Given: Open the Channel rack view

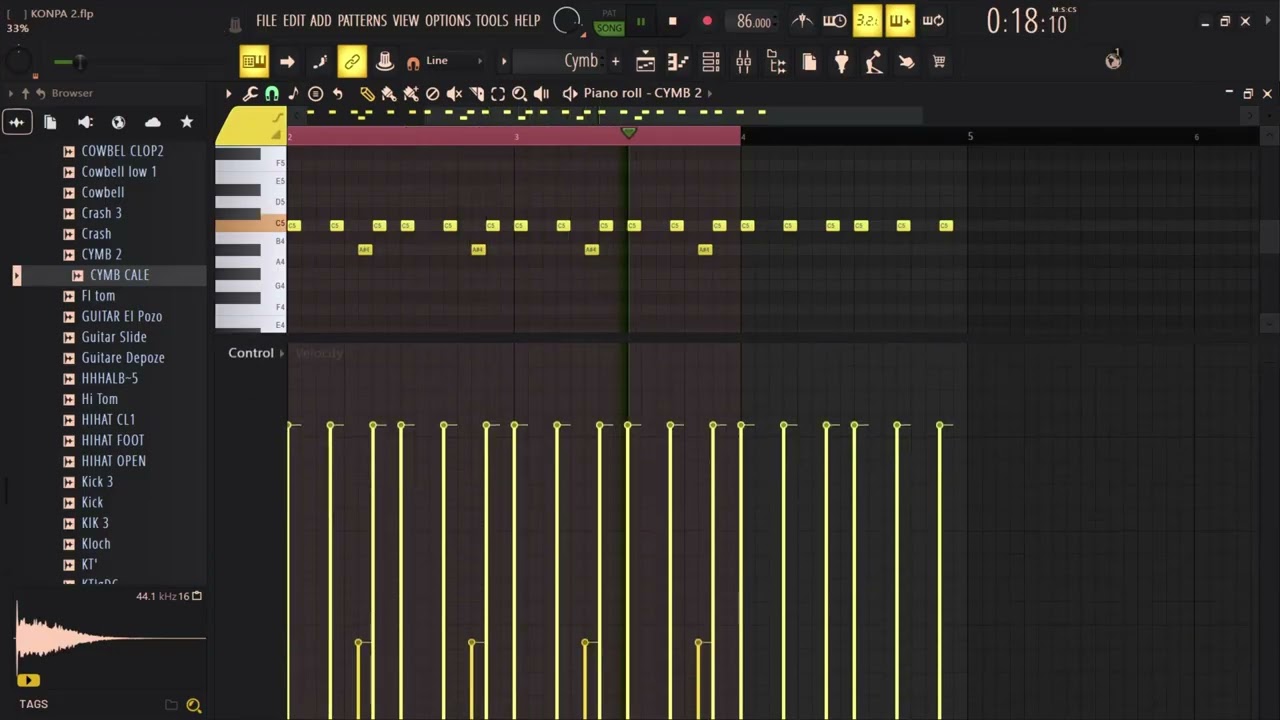Looking at the screenshot, I should pos(711,62).
